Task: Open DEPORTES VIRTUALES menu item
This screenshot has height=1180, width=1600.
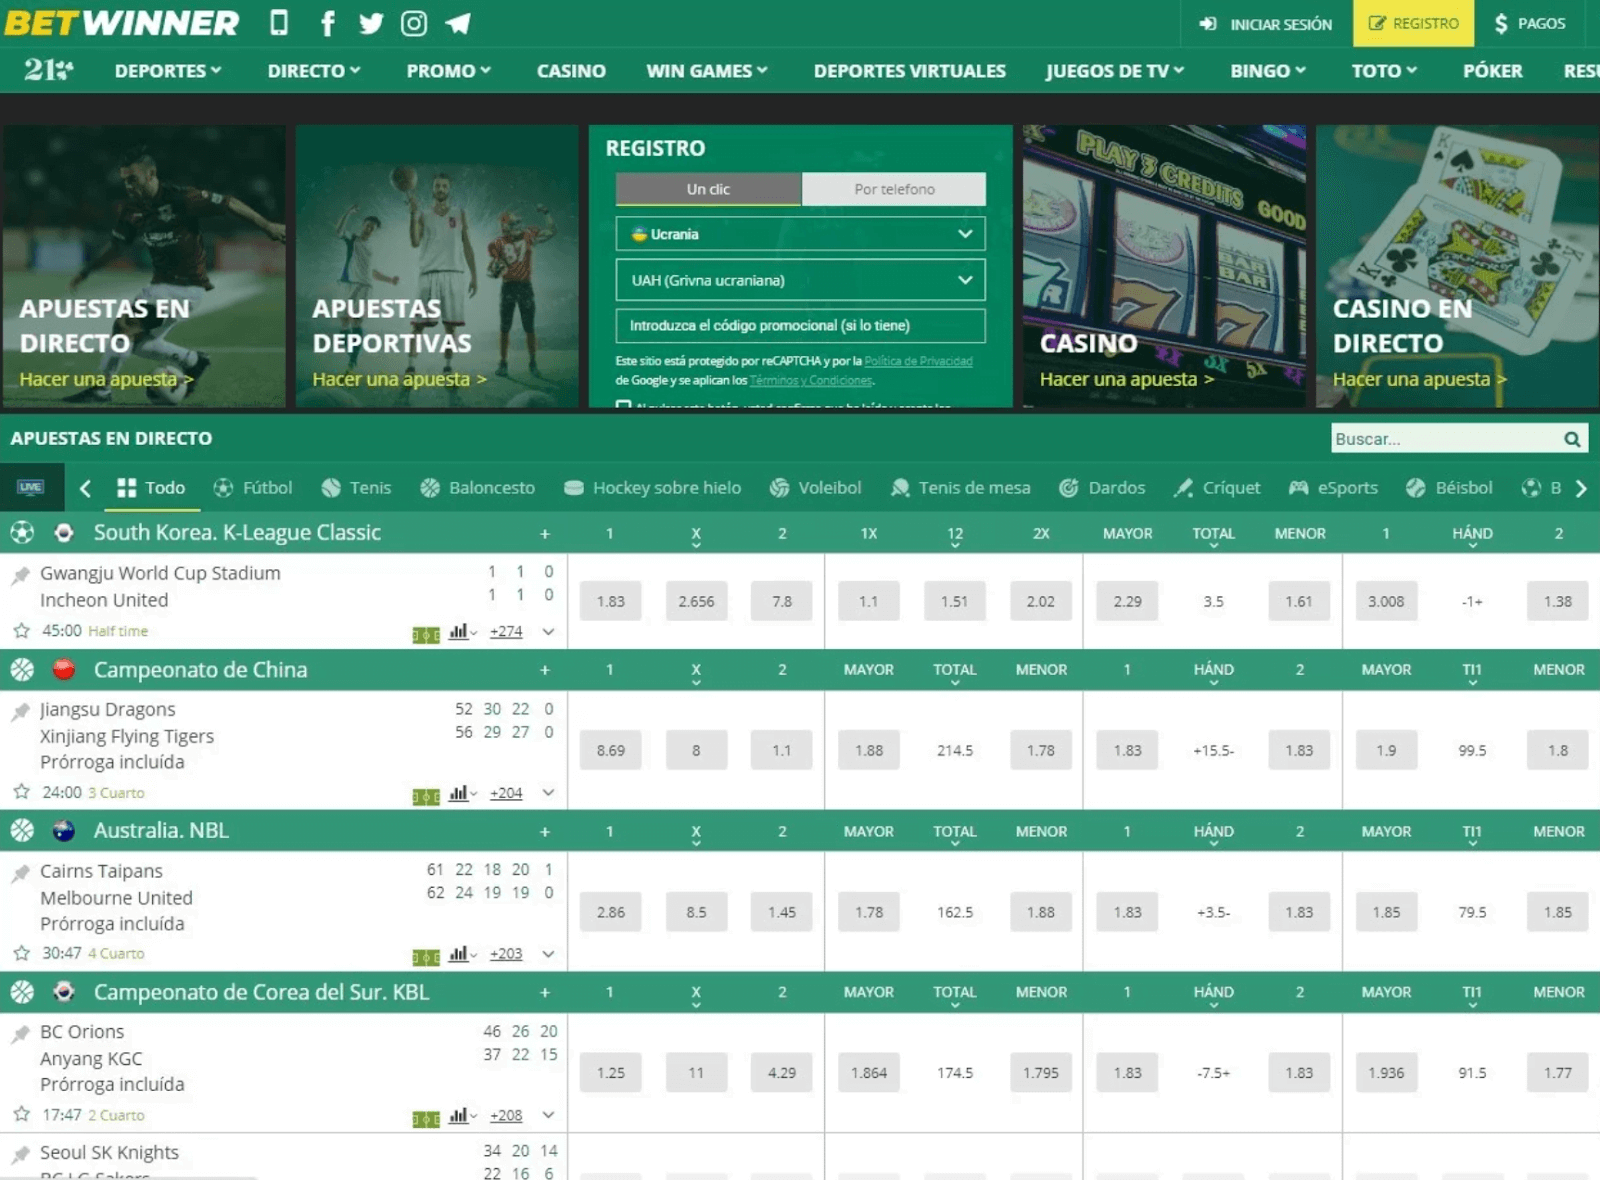Action: (909, 71)
